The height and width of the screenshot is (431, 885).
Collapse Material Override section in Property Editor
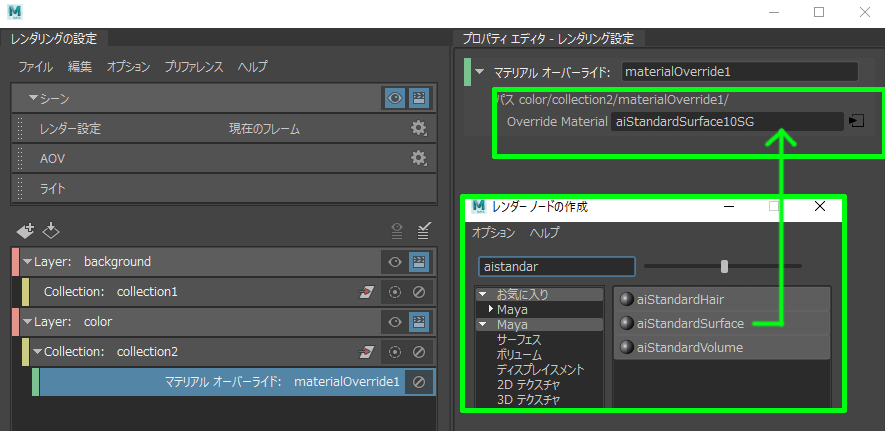click(480, 72)
